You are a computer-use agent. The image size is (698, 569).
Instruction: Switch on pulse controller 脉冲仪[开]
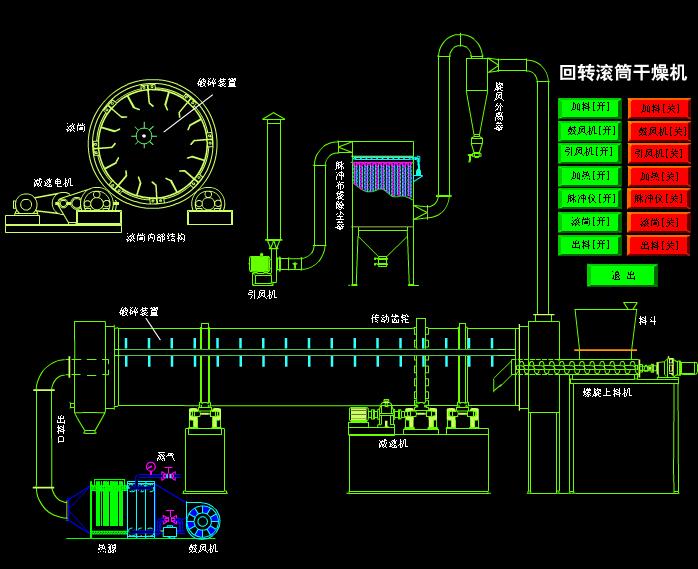[x=590, y=199]
